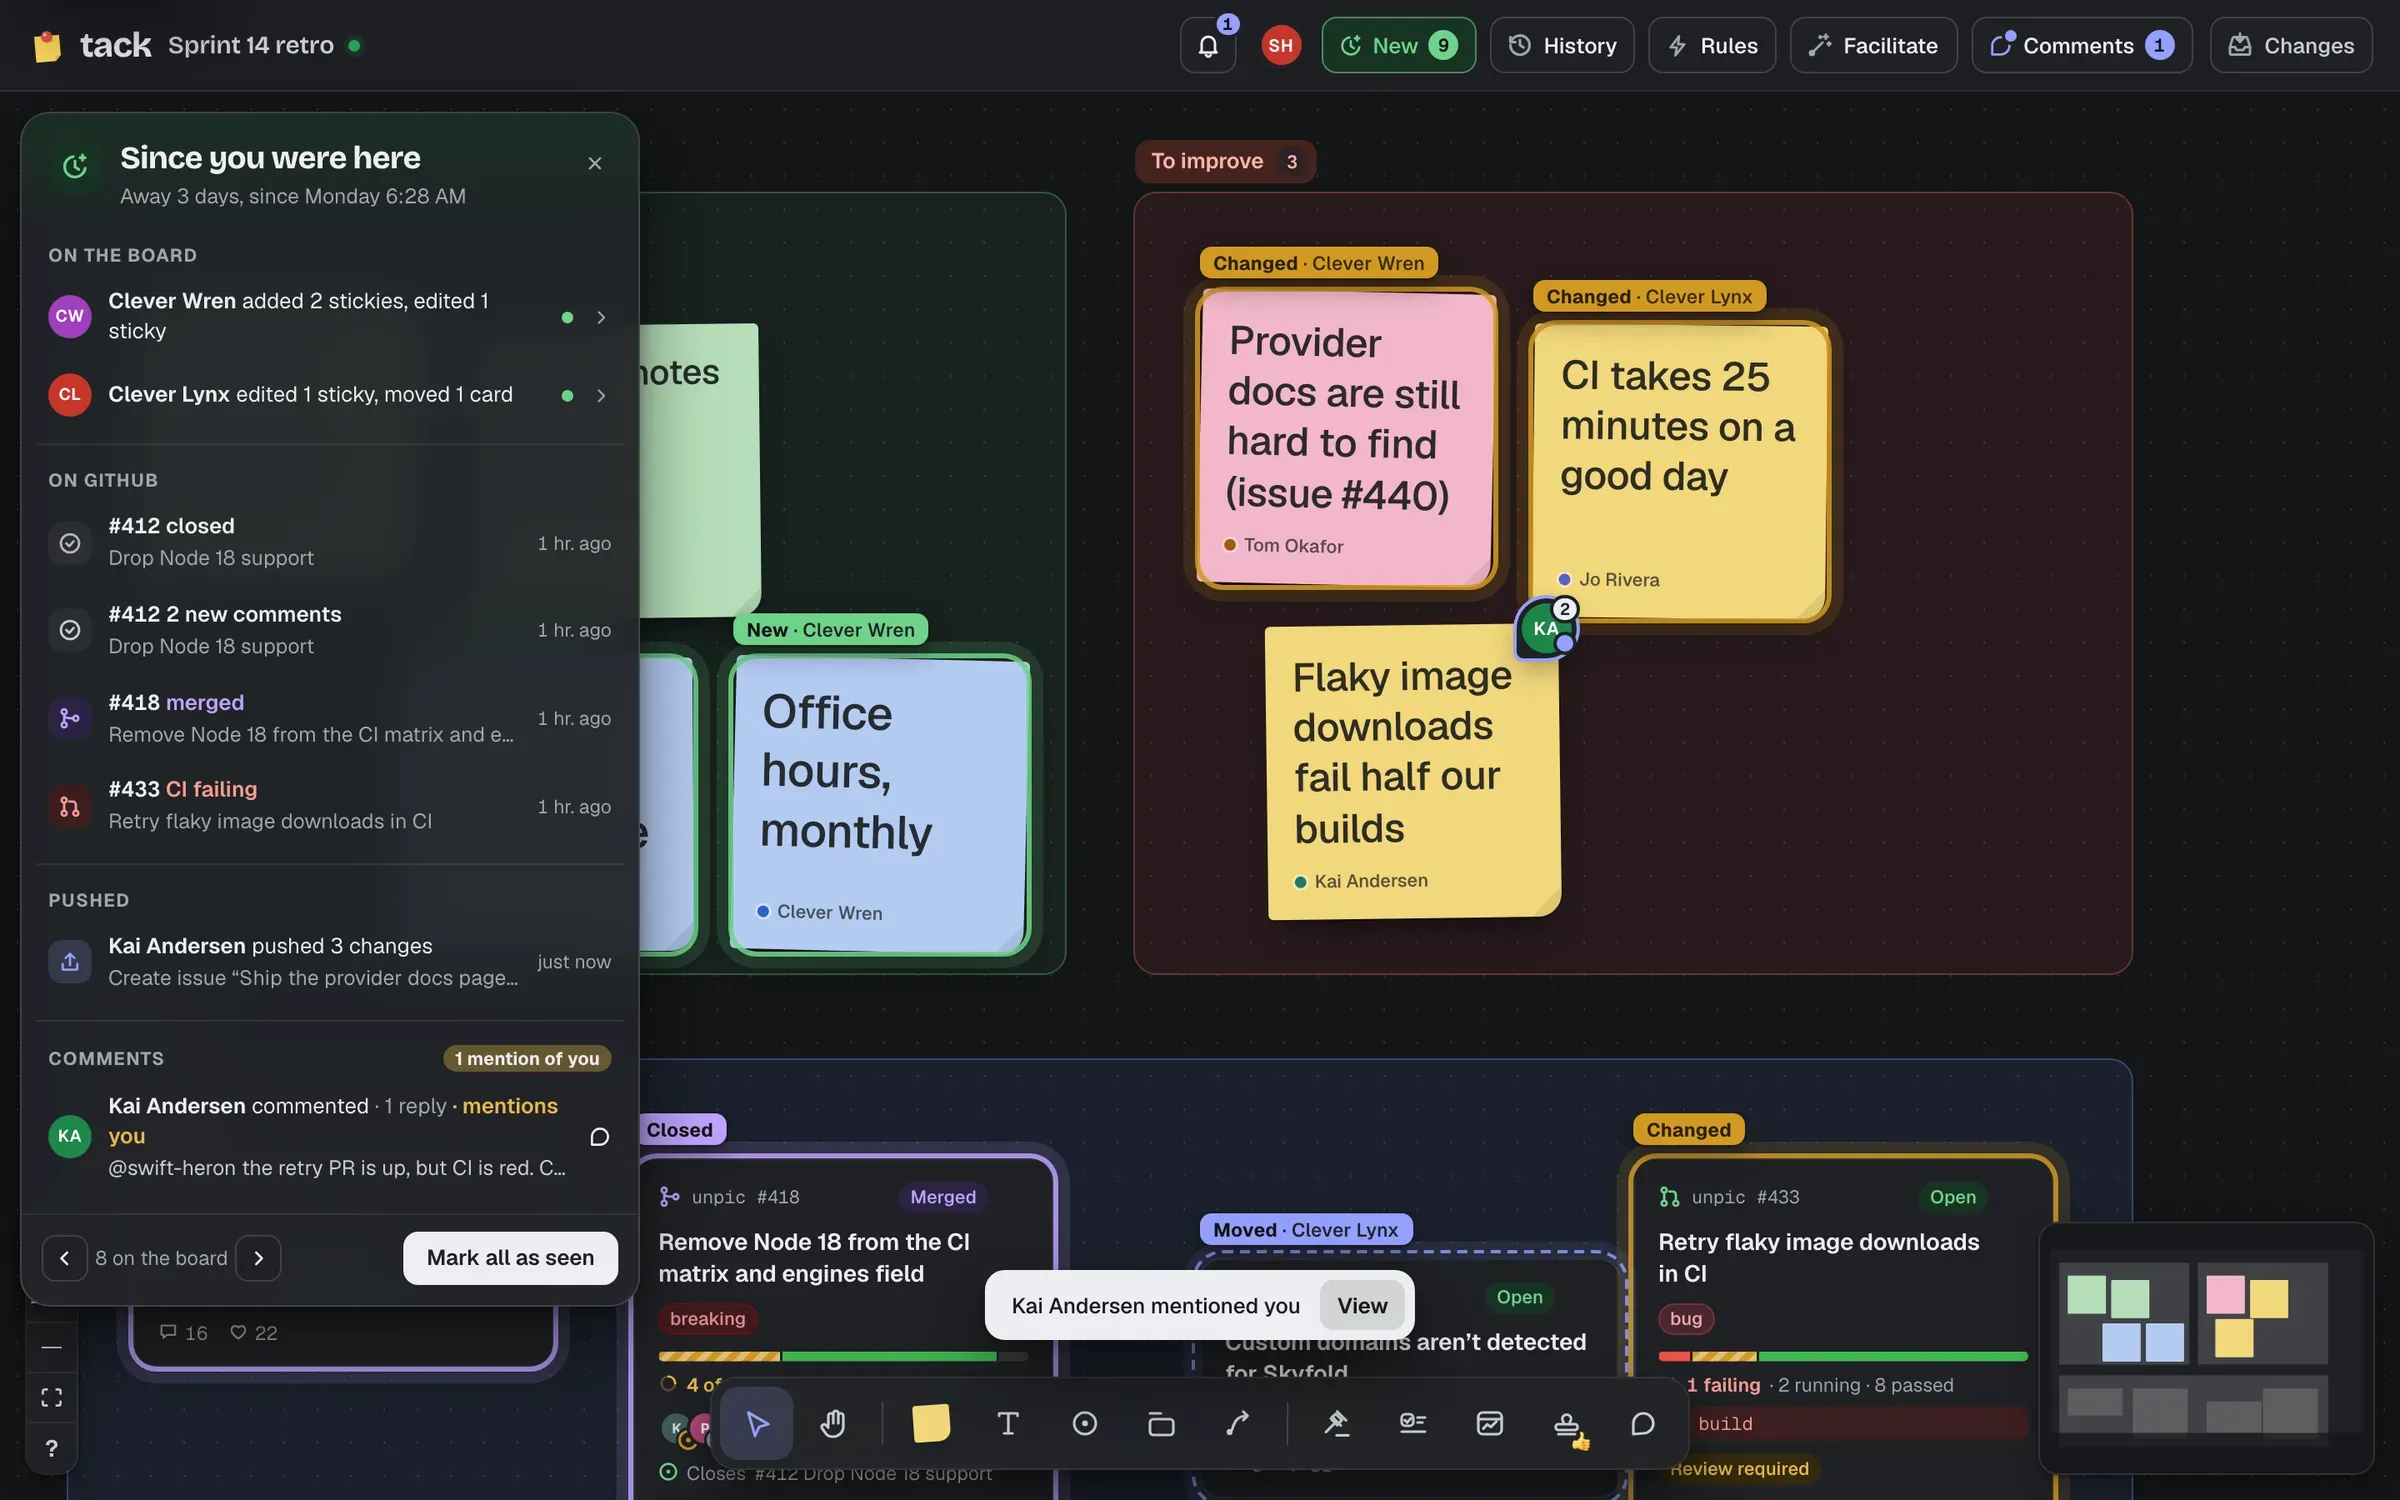Open the #418 merged entry
Viewport: 2400px width, 1500px height.
coord(330,718)
